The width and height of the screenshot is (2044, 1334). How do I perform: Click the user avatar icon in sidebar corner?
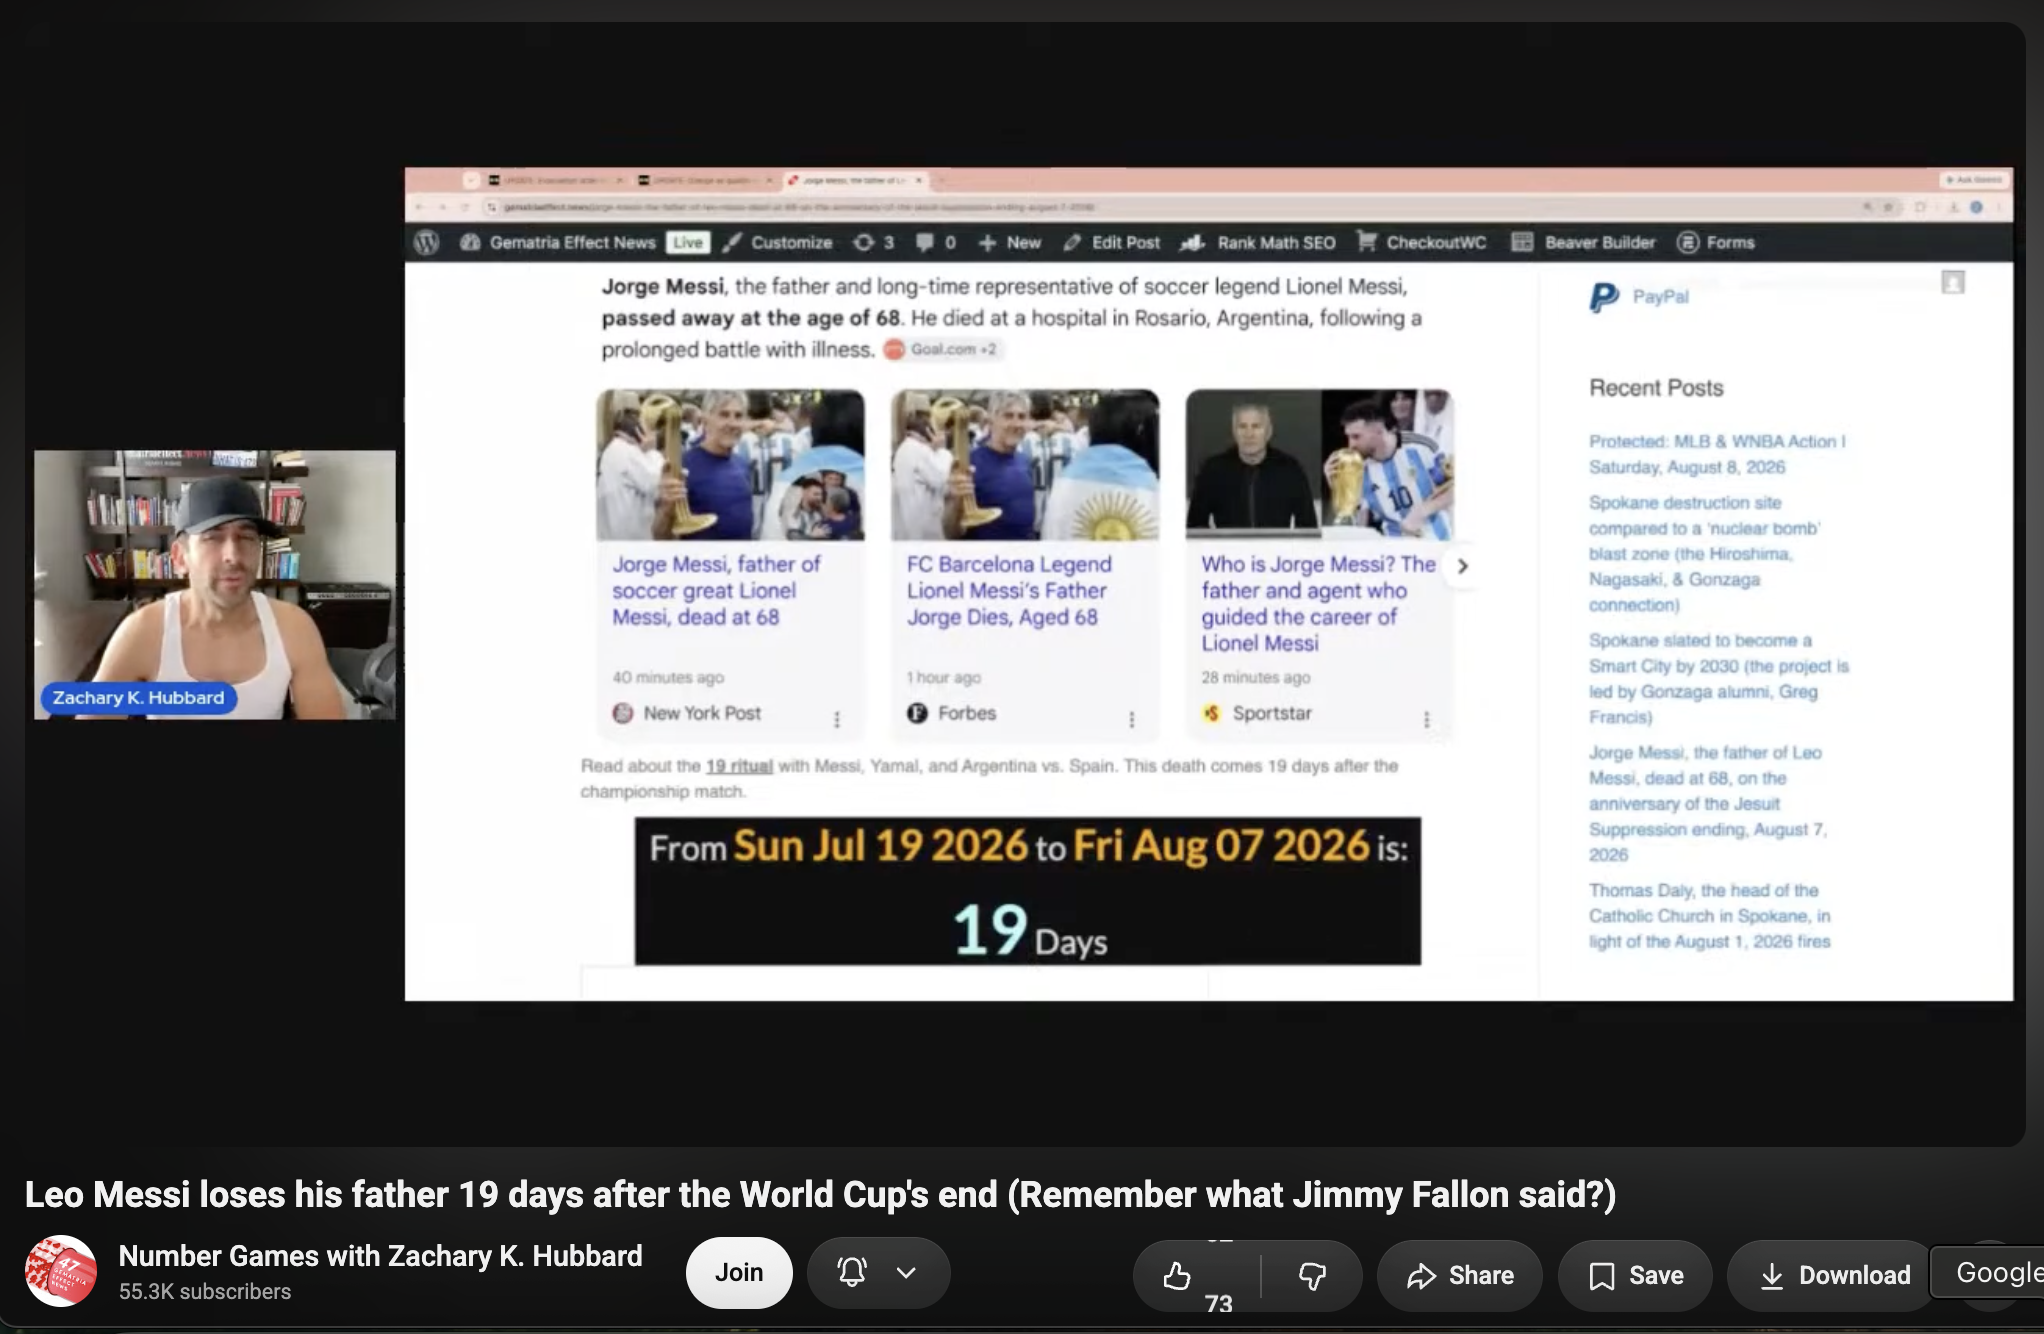coord(1953,282)
